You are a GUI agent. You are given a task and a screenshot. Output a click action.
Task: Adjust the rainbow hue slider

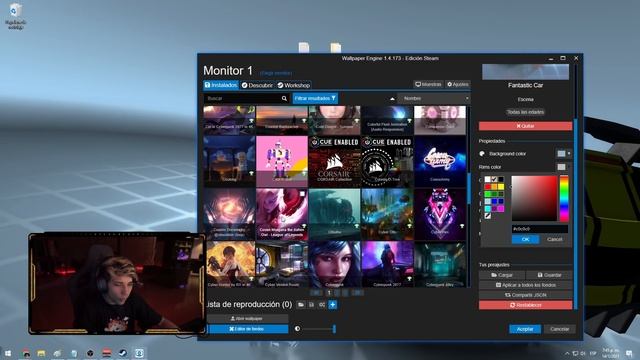564,198
